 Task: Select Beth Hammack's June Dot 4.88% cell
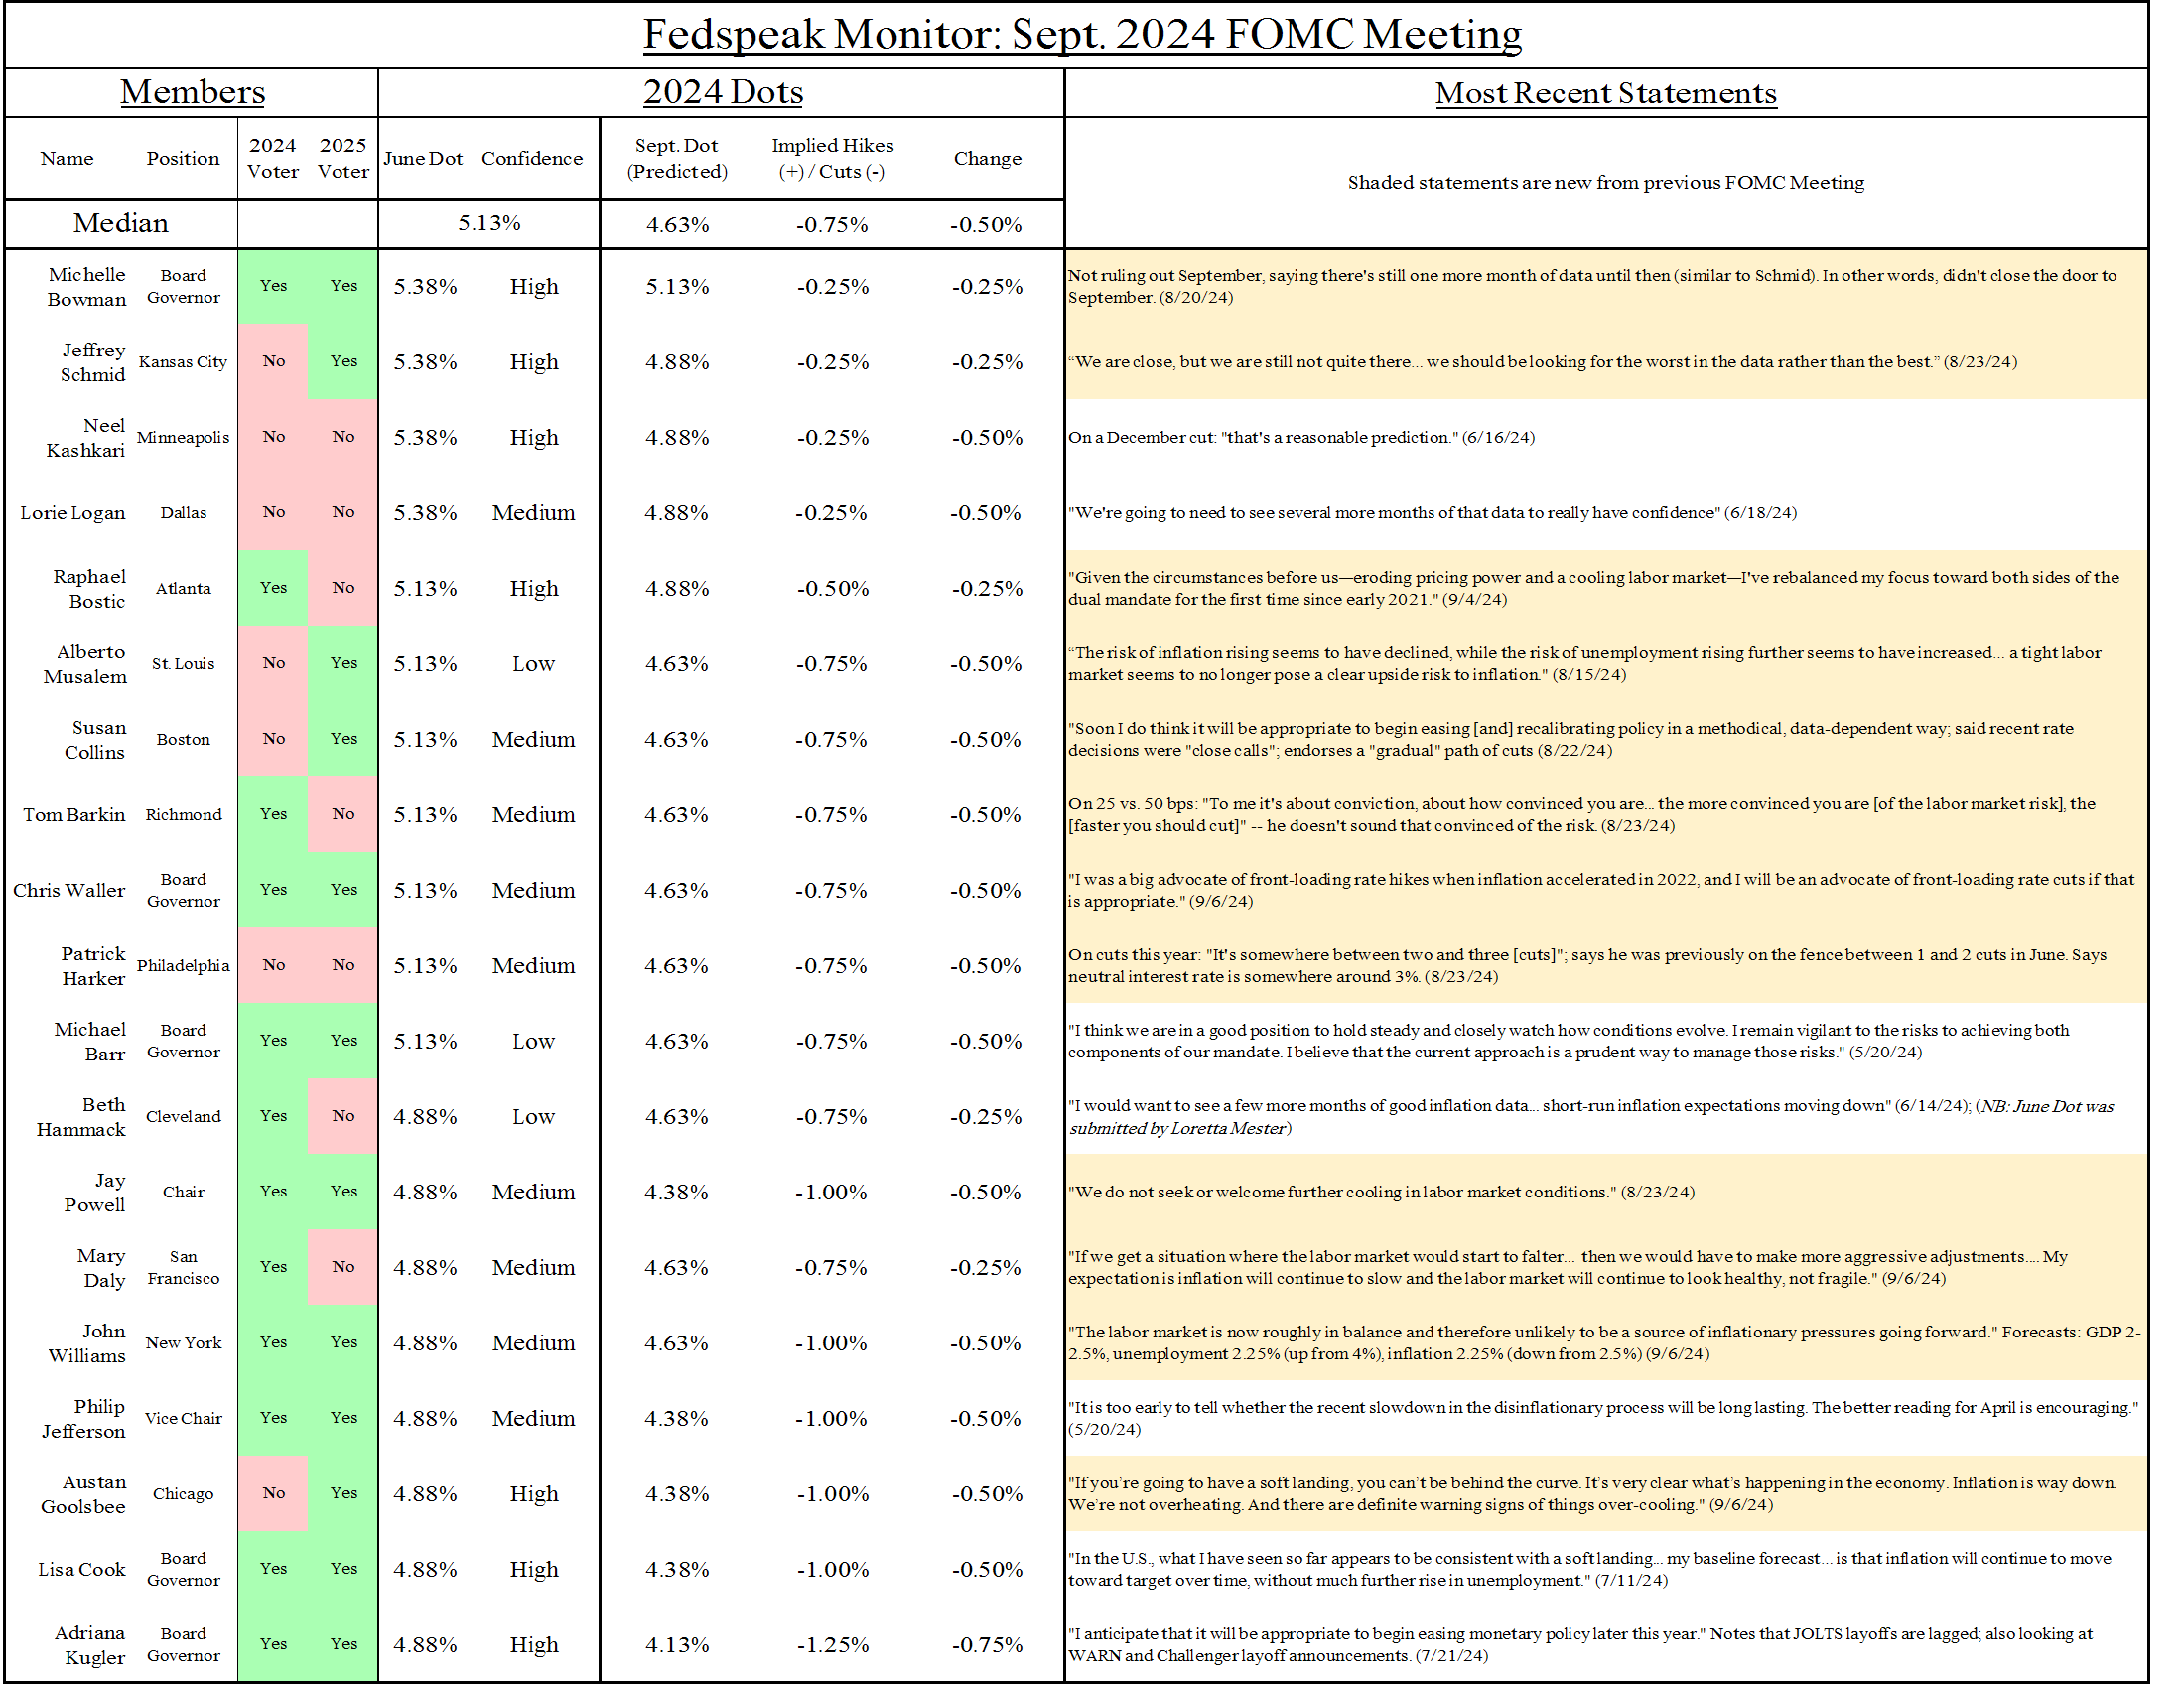click(x=425, y=1117)
